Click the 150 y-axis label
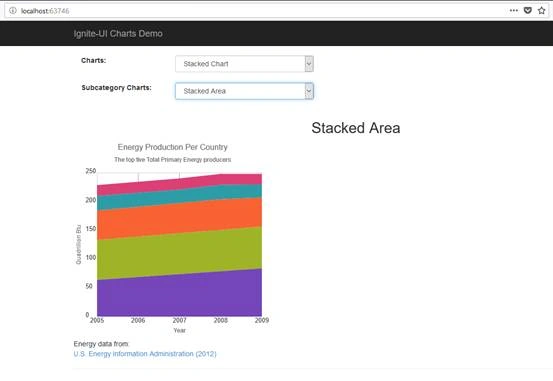The image size is (553, 381). pyautogui.click(x=91, y=229)
